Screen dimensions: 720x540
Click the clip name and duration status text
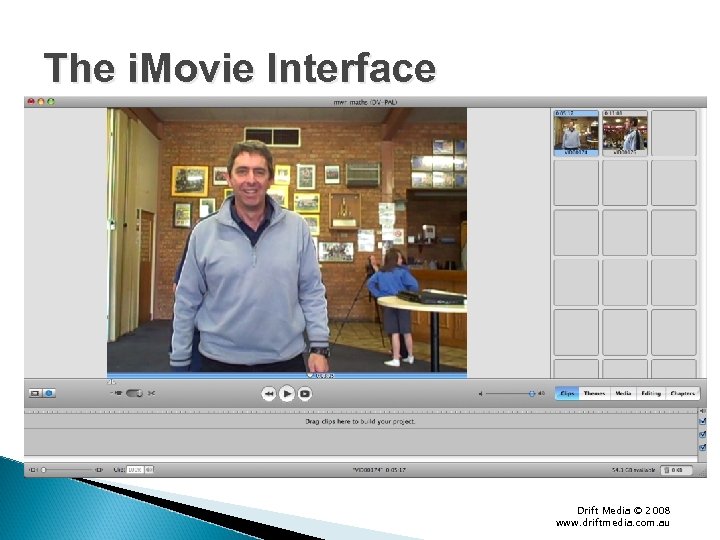pos(379,470)
